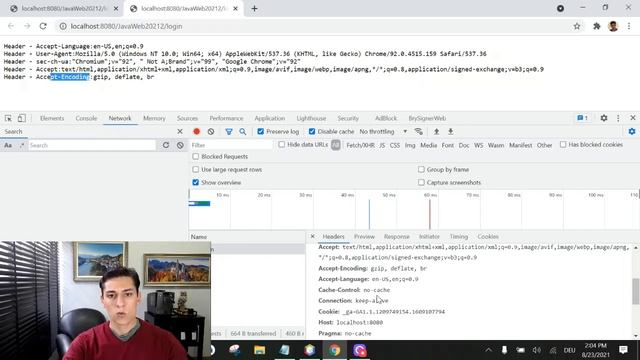Open network conditions wifi icon
The image size is (640, 360).
[x=418, y=131]
